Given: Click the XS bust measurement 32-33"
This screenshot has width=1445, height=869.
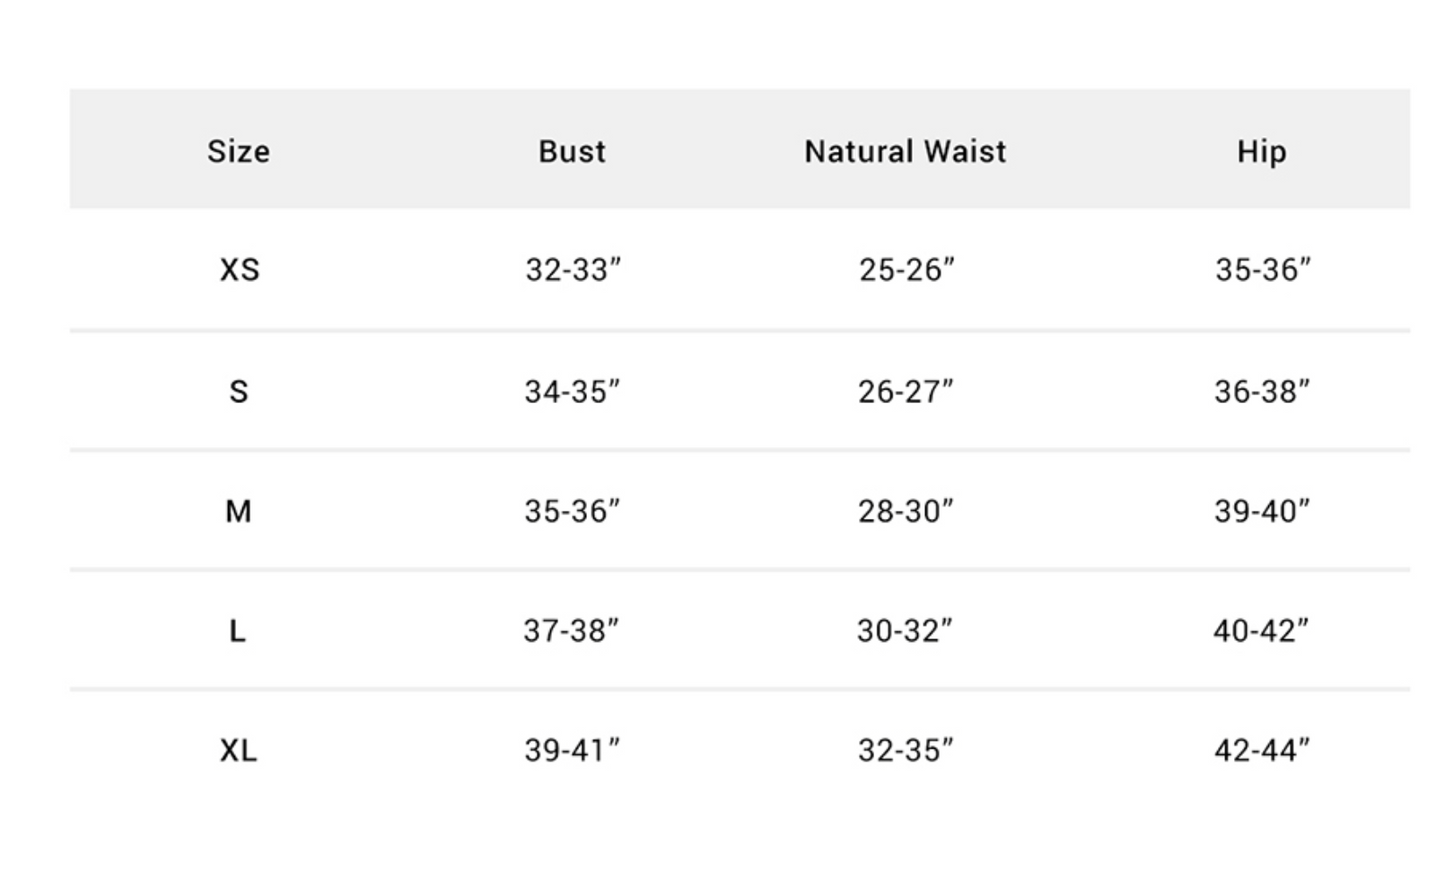Looking at the screenshot, I should (573, 270).
